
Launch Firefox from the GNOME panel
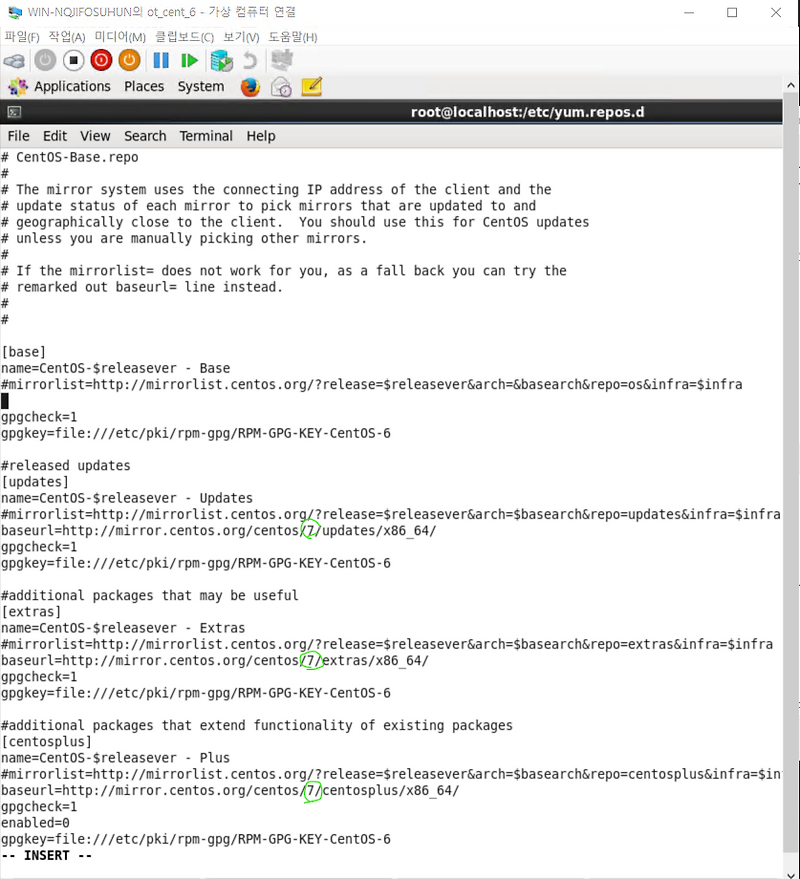tap(250, 87)
